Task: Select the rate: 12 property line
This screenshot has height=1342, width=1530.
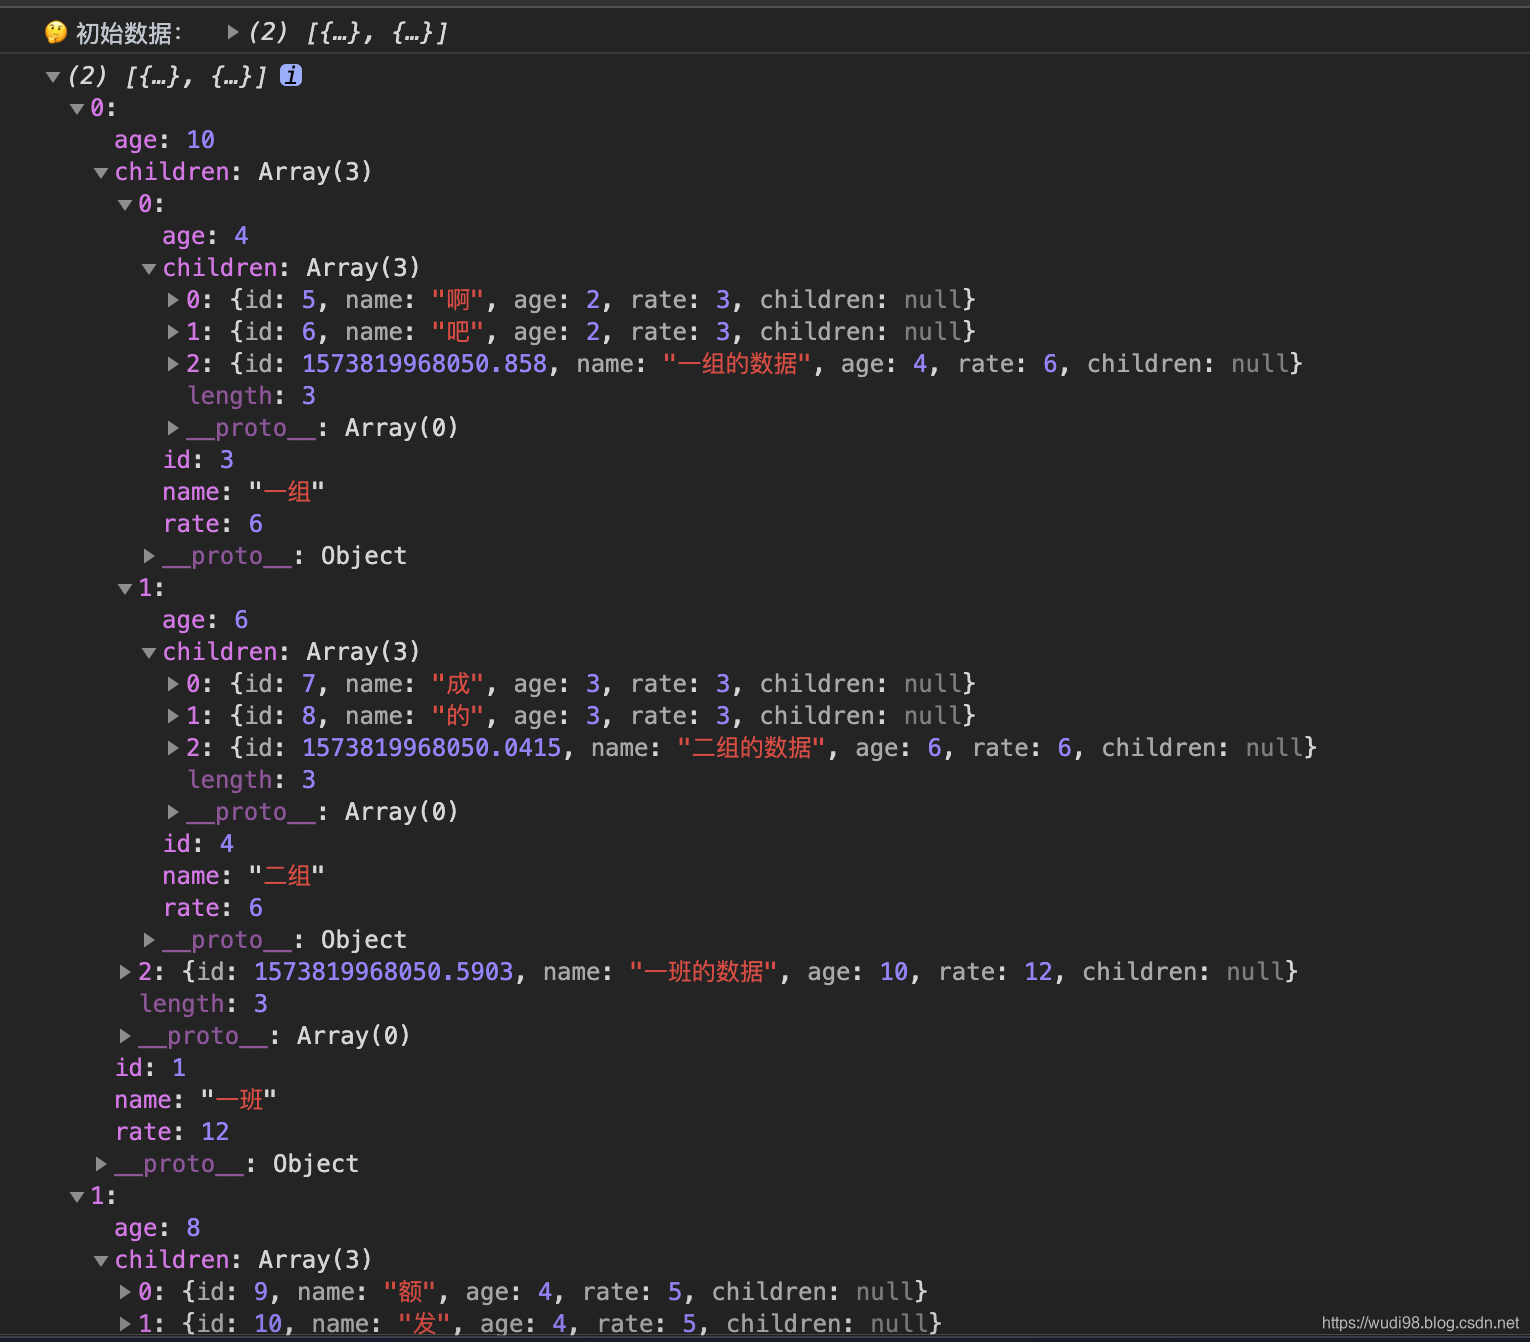Action: click(x=172, y=1132)
